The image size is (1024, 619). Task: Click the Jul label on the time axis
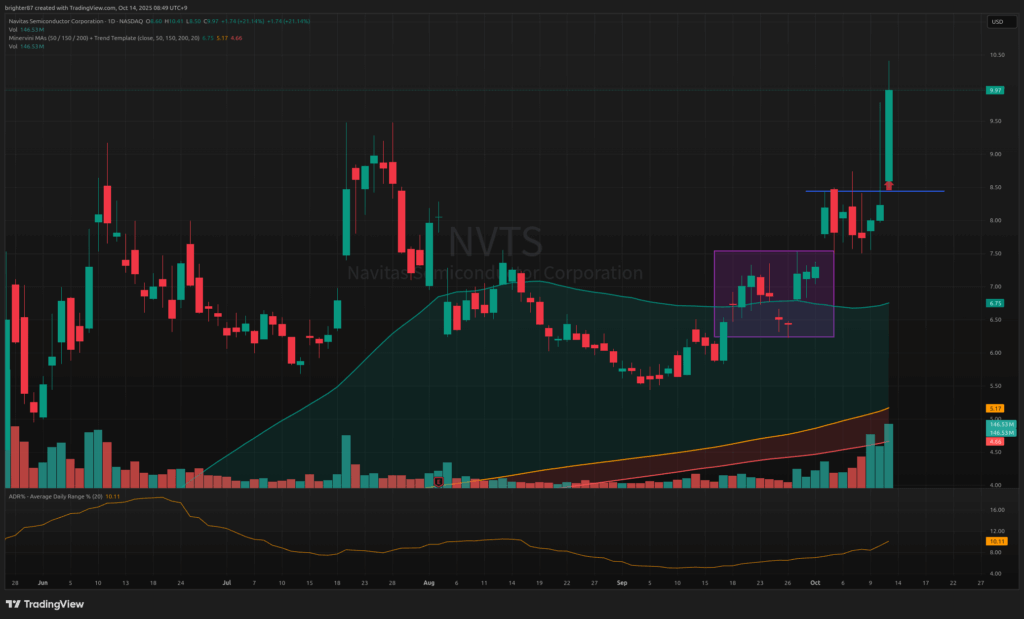227,581
